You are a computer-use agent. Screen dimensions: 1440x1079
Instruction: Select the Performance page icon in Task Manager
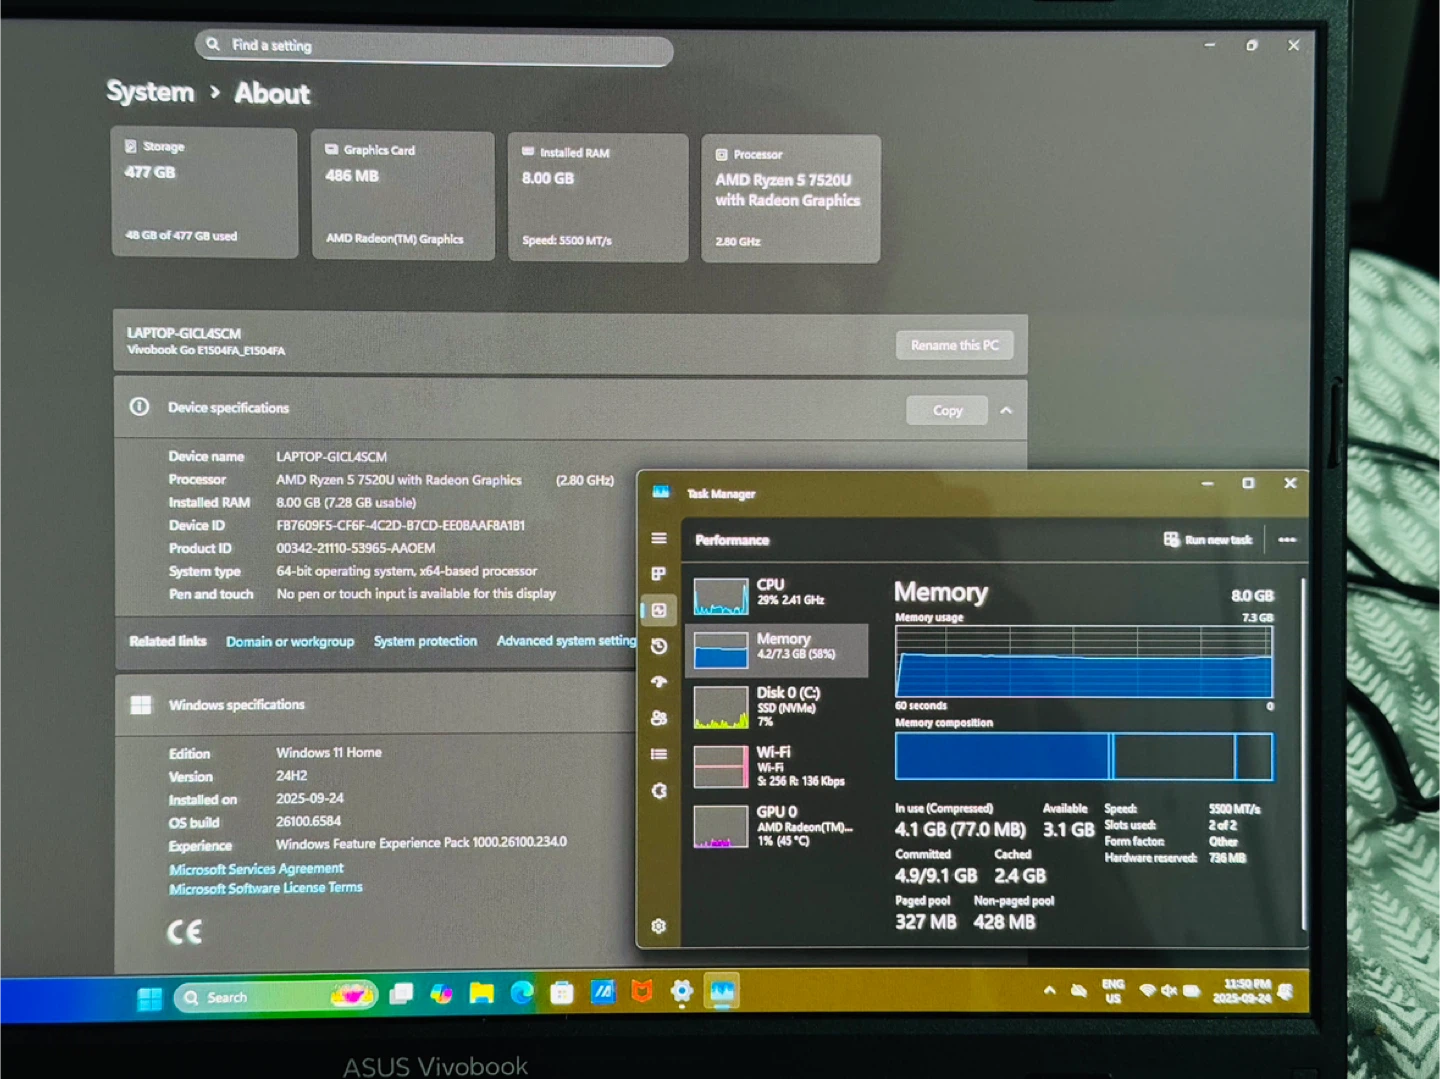658,610
